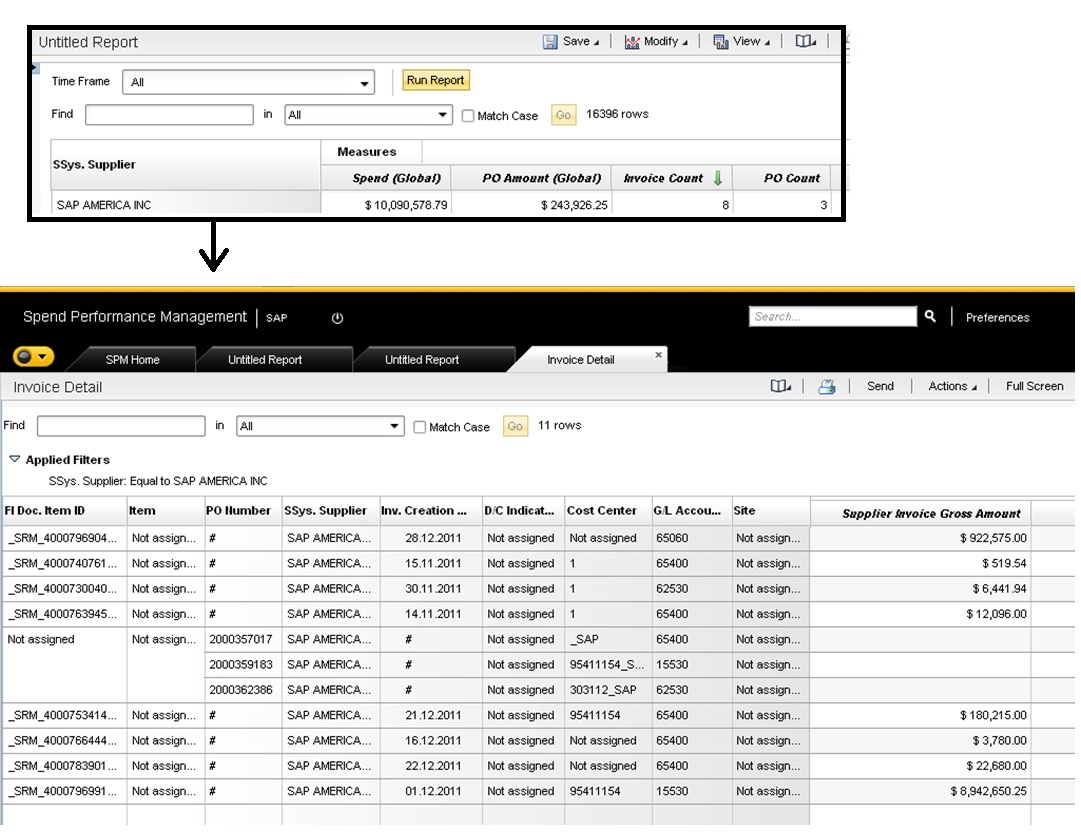Click the G/L account 65060 cell
Viewport: 1081px width, 833px height.
click(x=691, y=538)
